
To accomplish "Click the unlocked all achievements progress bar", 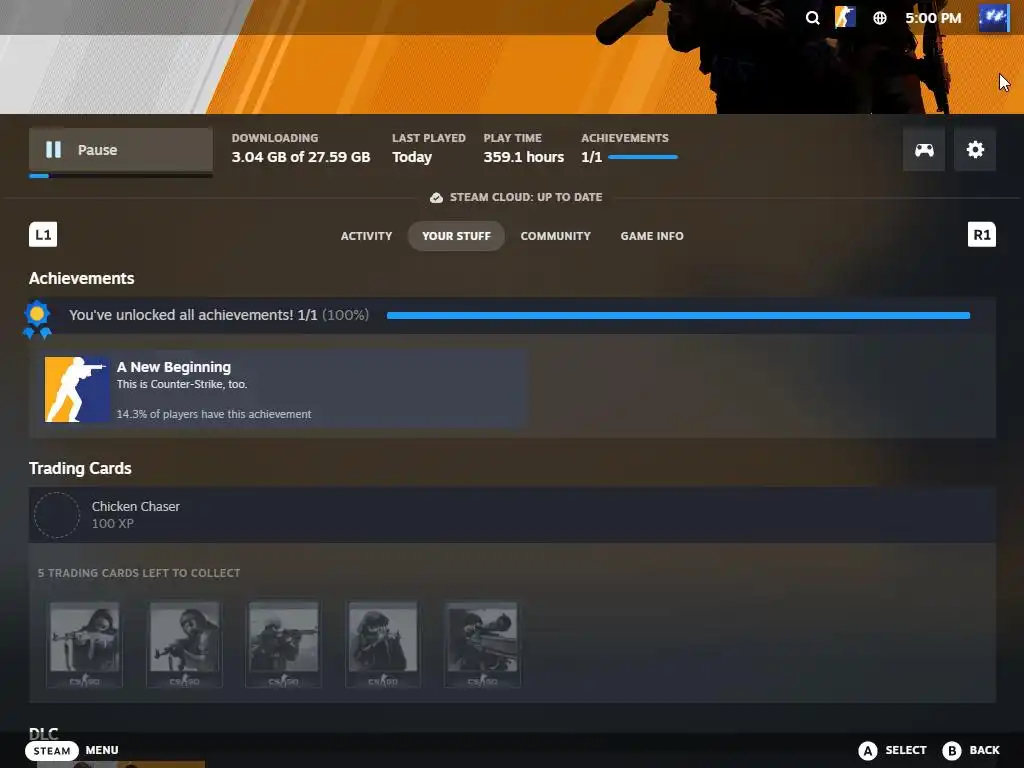I will (x=678, y=315).
